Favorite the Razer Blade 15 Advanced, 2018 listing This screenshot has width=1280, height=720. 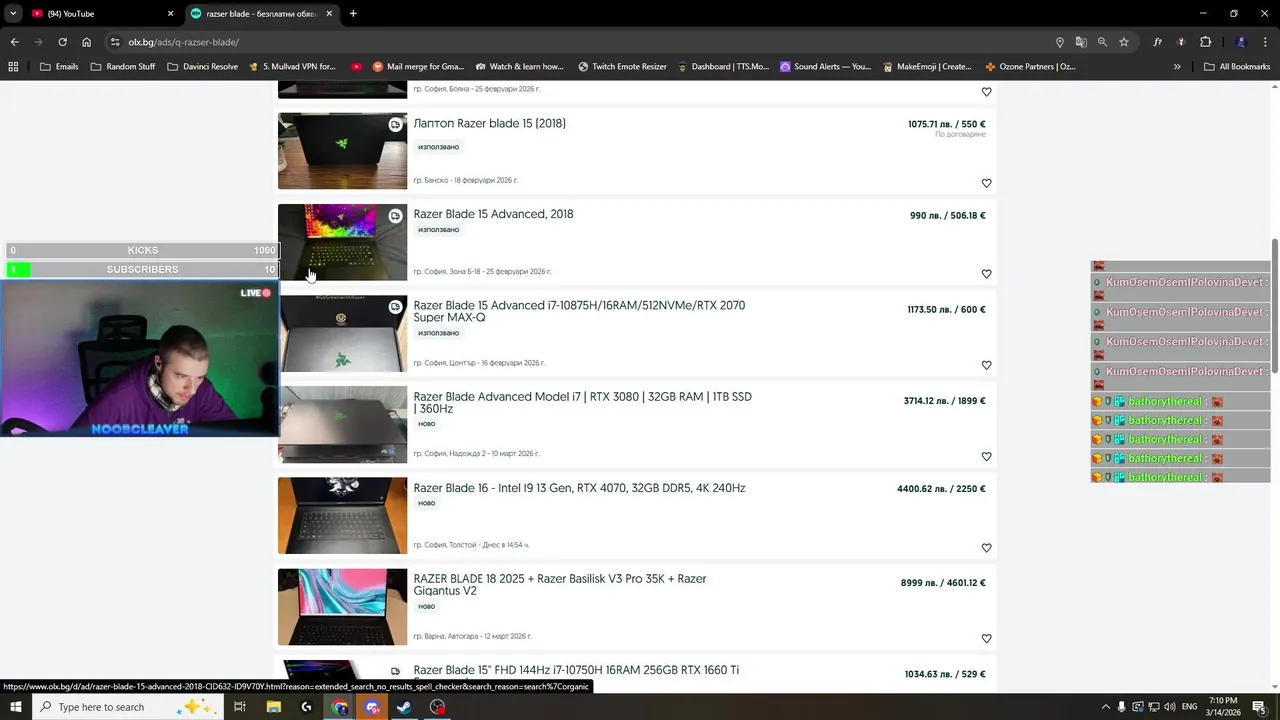(x=986, y=274)
